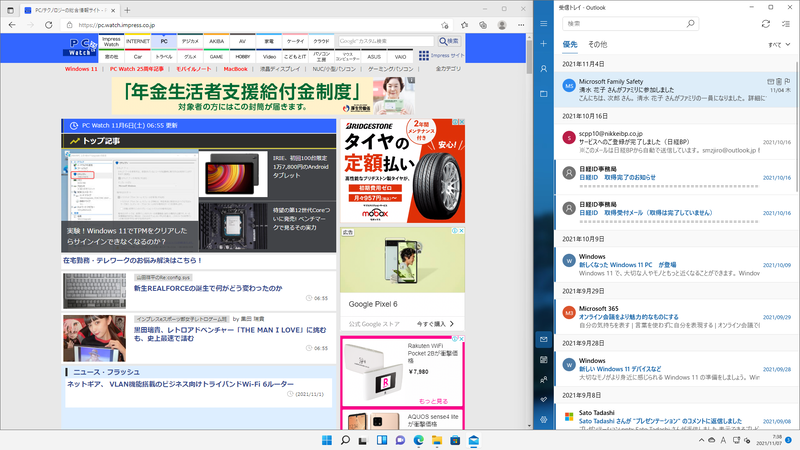The image size is (800, 450).
Task: Open folders icon in Outlook sidebar
Action: click(x=543, y=94)
